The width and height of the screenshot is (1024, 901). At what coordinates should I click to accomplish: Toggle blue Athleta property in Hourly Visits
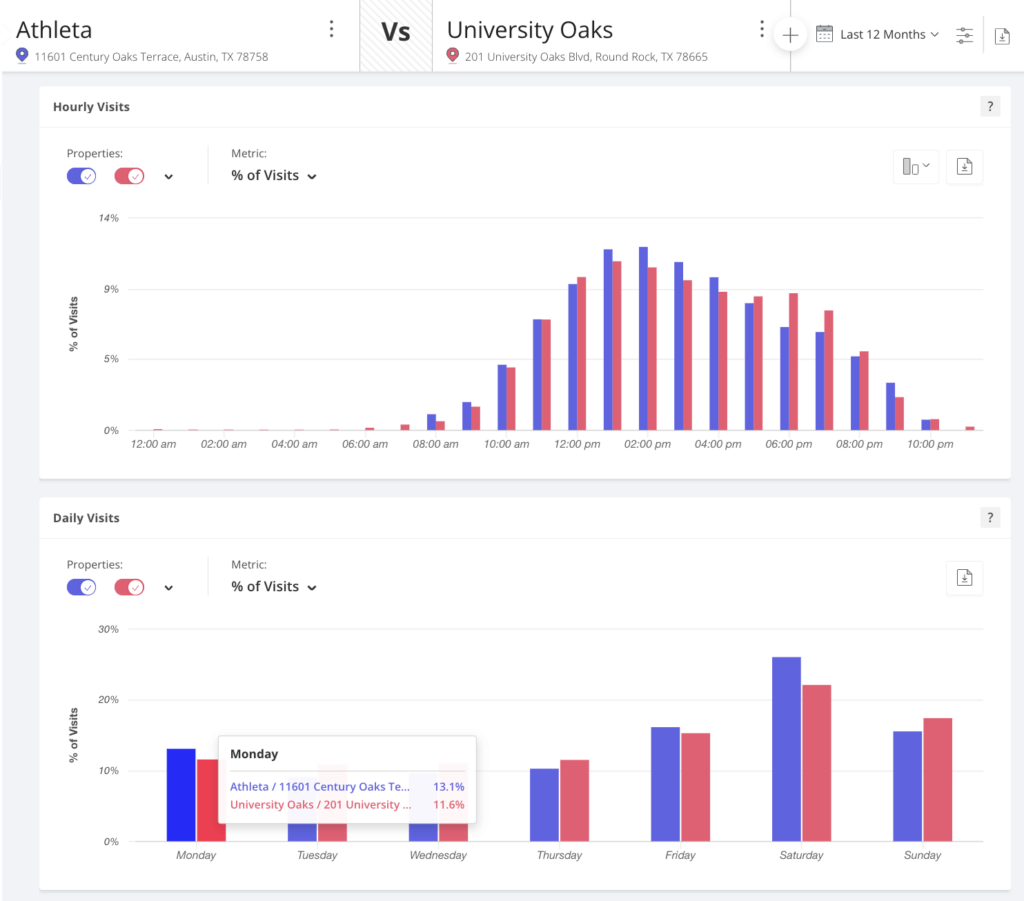pyautogui.click(x=82, y=176)
